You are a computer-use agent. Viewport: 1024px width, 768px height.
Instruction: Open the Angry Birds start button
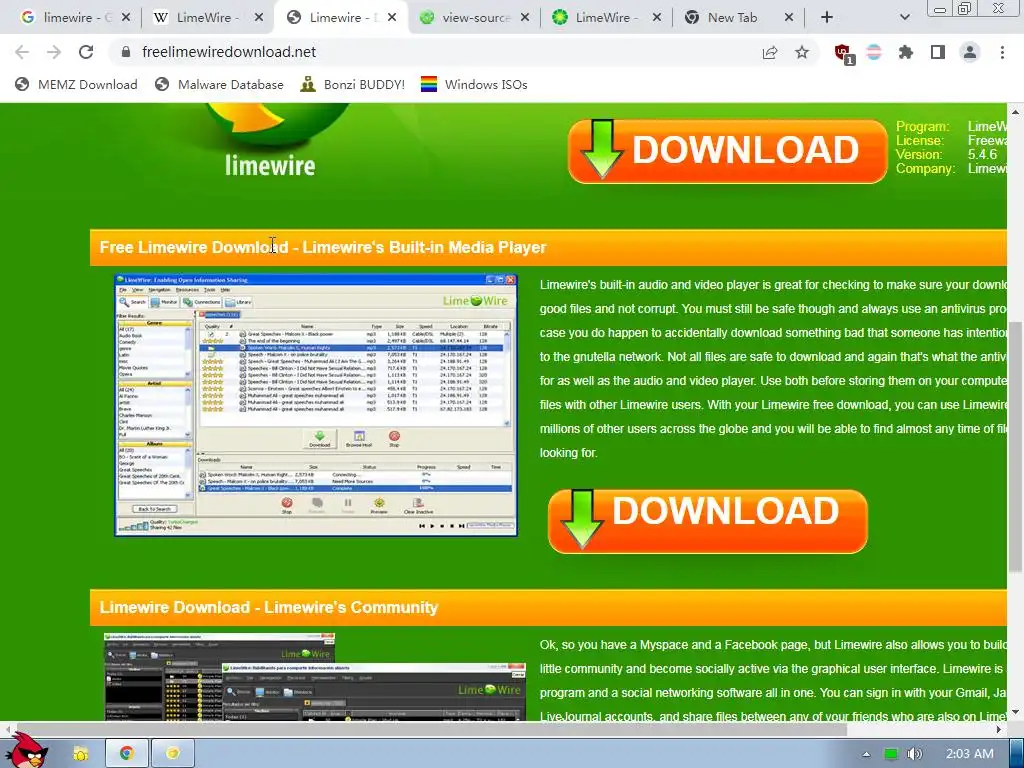[x=26, y=751]
